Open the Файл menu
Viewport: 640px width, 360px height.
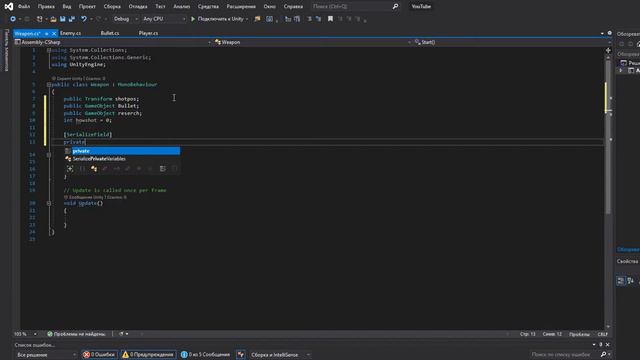point(24,7)
